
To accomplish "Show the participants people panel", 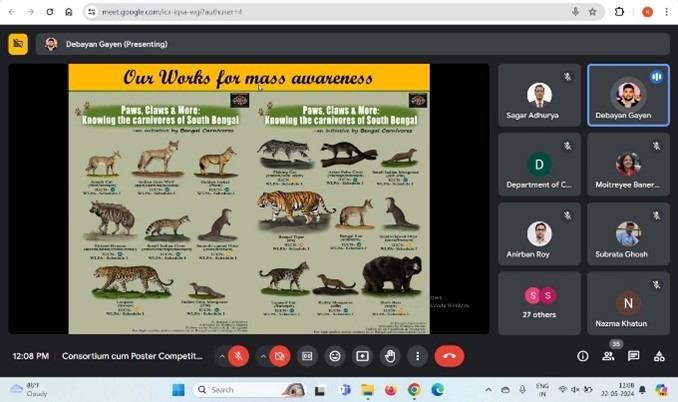I will click(608, 356).
